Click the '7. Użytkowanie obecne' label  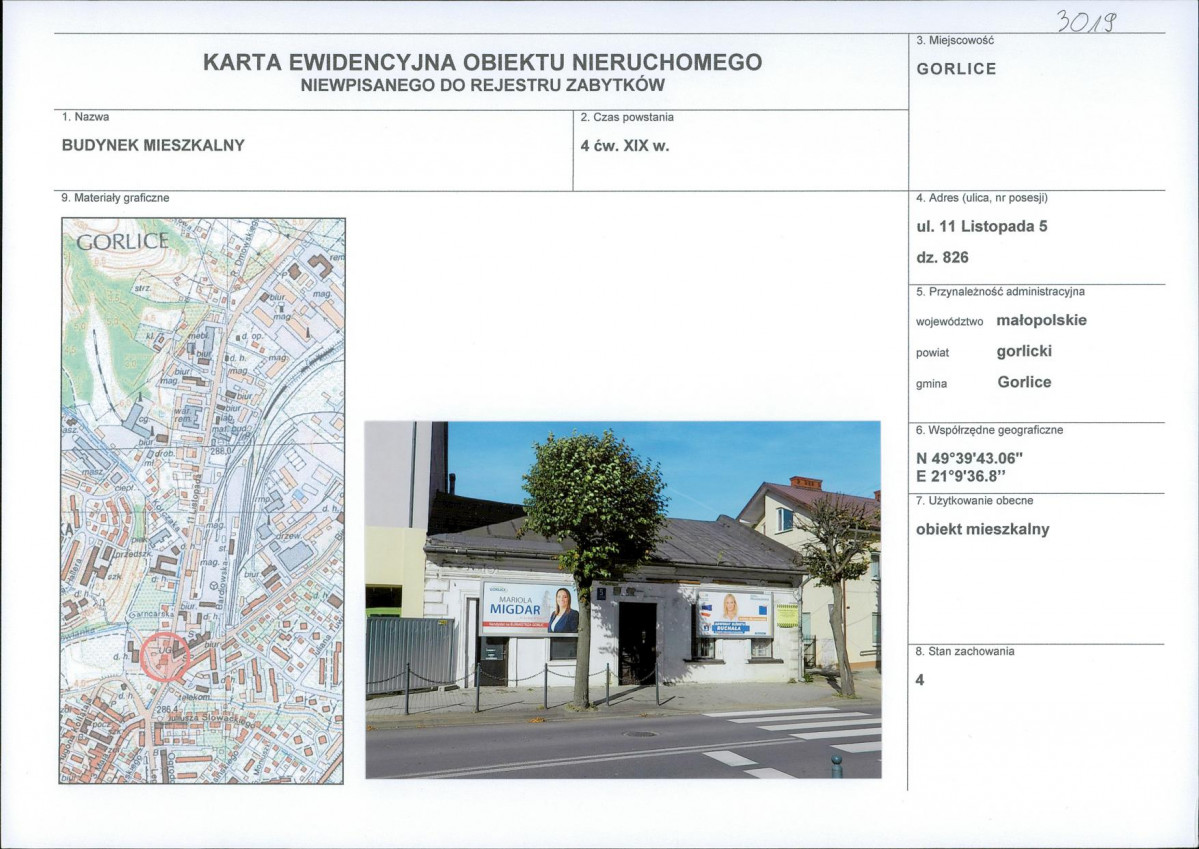click(974, 501)
